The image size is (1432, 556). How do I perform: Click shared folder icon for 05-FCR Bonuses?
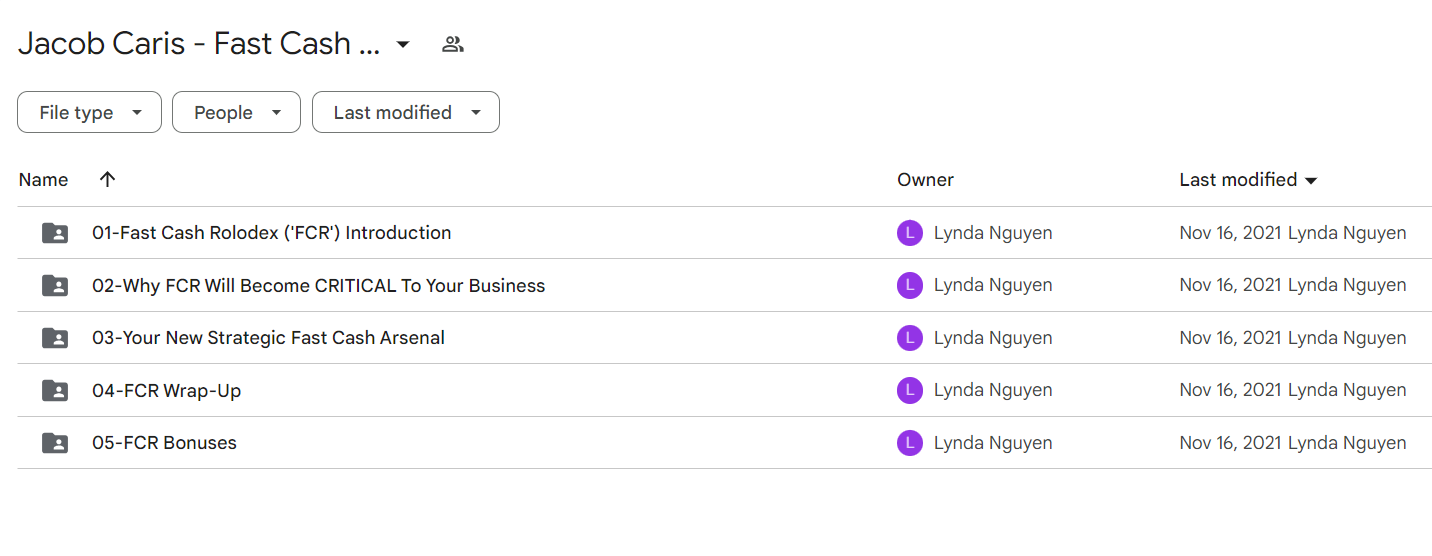point(55,443)
